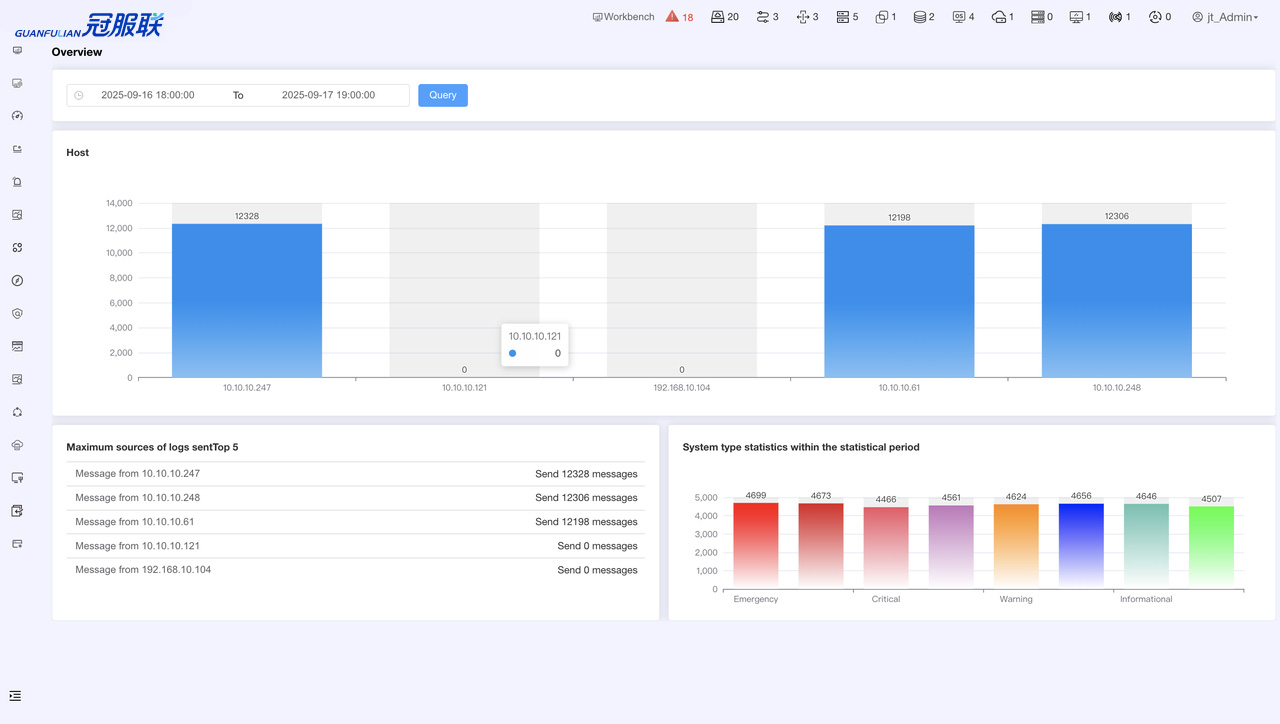Screen dimensions: 1280x724
Task: Open the compass icon in left sidebar
Action: coord(17,281)
